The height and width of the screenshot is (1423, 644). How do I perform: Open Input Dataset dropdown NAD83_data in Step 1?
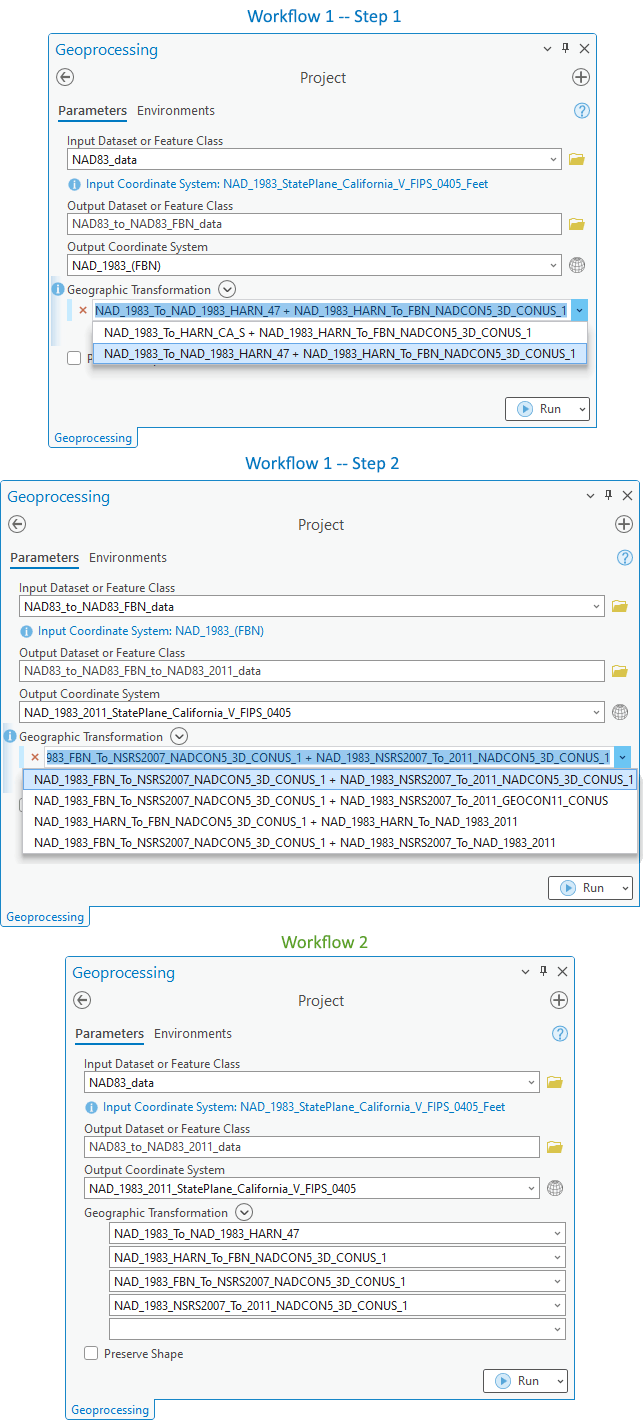pyautogui.click(x=554, y=159)
